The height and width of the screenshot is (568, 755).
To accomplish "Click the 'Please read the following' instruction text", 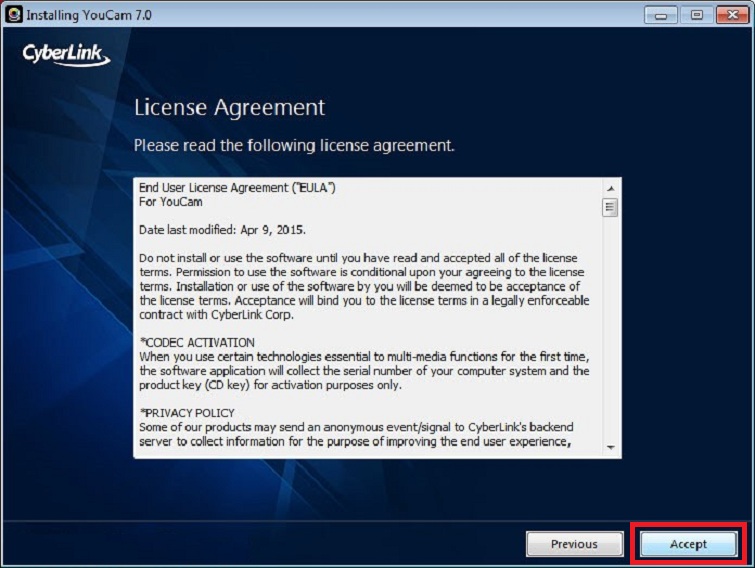I will point(294,146).
